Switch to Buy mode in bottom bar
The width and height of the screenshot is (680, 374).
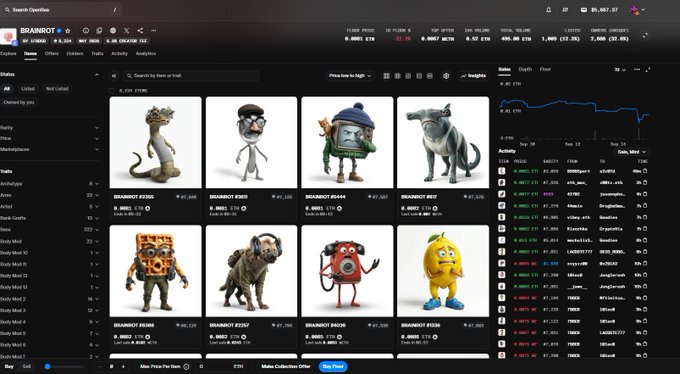(9, 367)
